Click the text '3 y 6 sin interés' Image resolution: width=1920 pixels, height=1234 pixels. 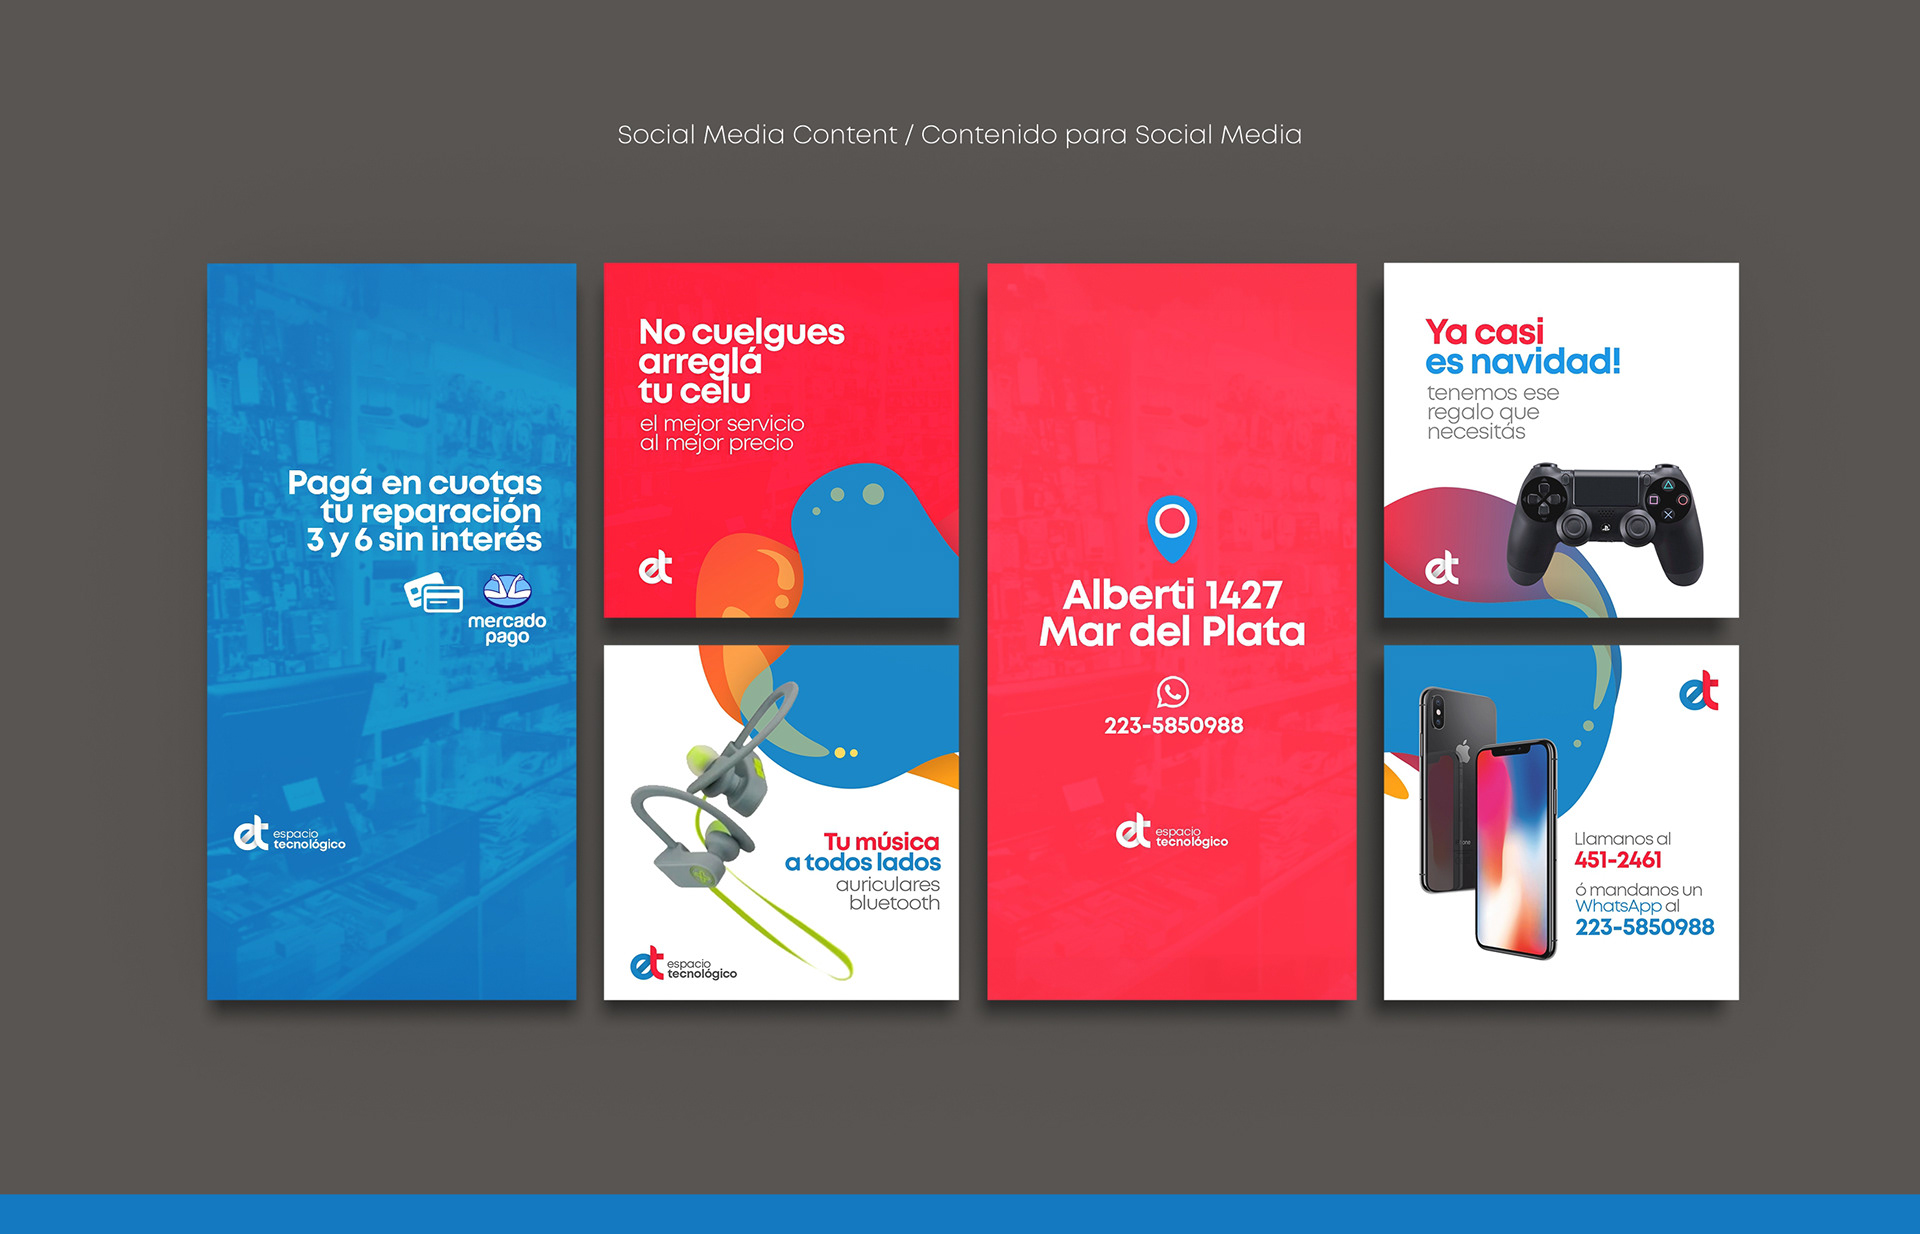point(424,540)
